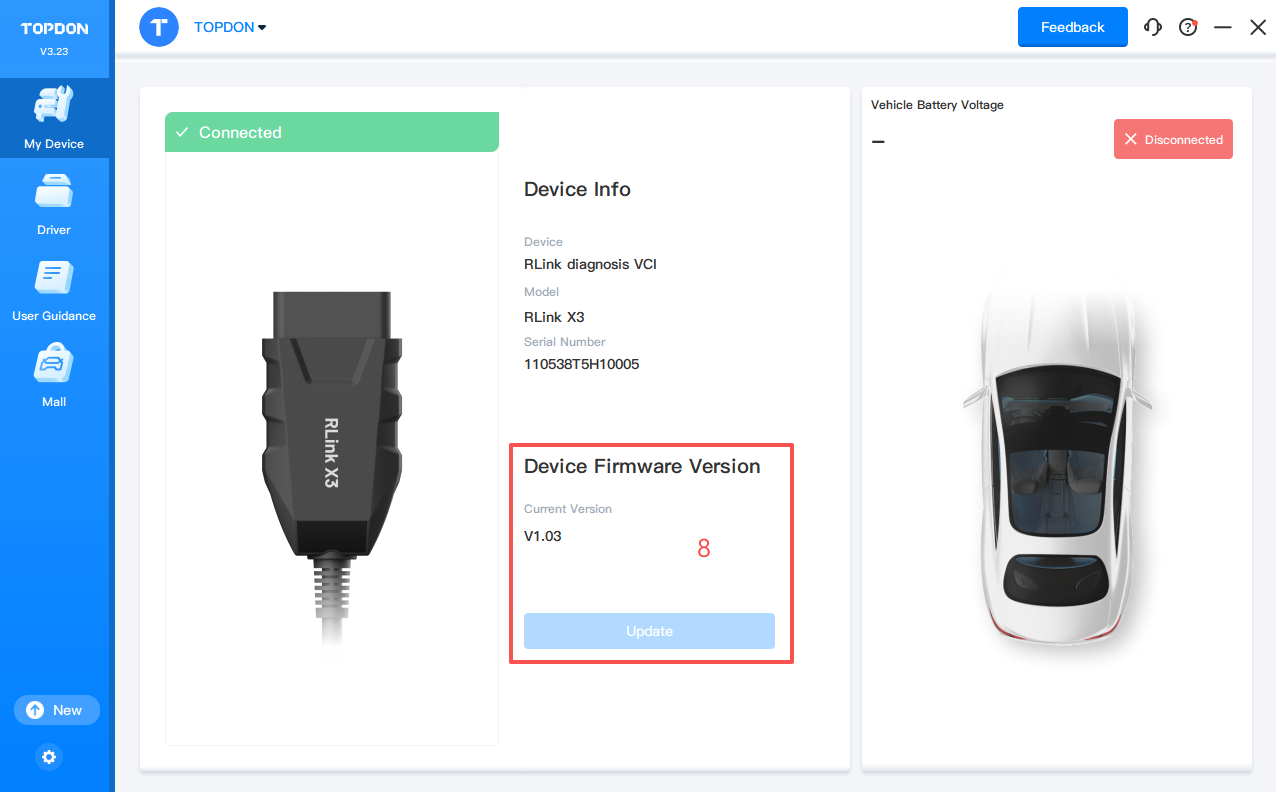Close the TOPDON application window
Image resolution: width=1276 pixels, height=792 pixels.
[x=1258, y=27]
